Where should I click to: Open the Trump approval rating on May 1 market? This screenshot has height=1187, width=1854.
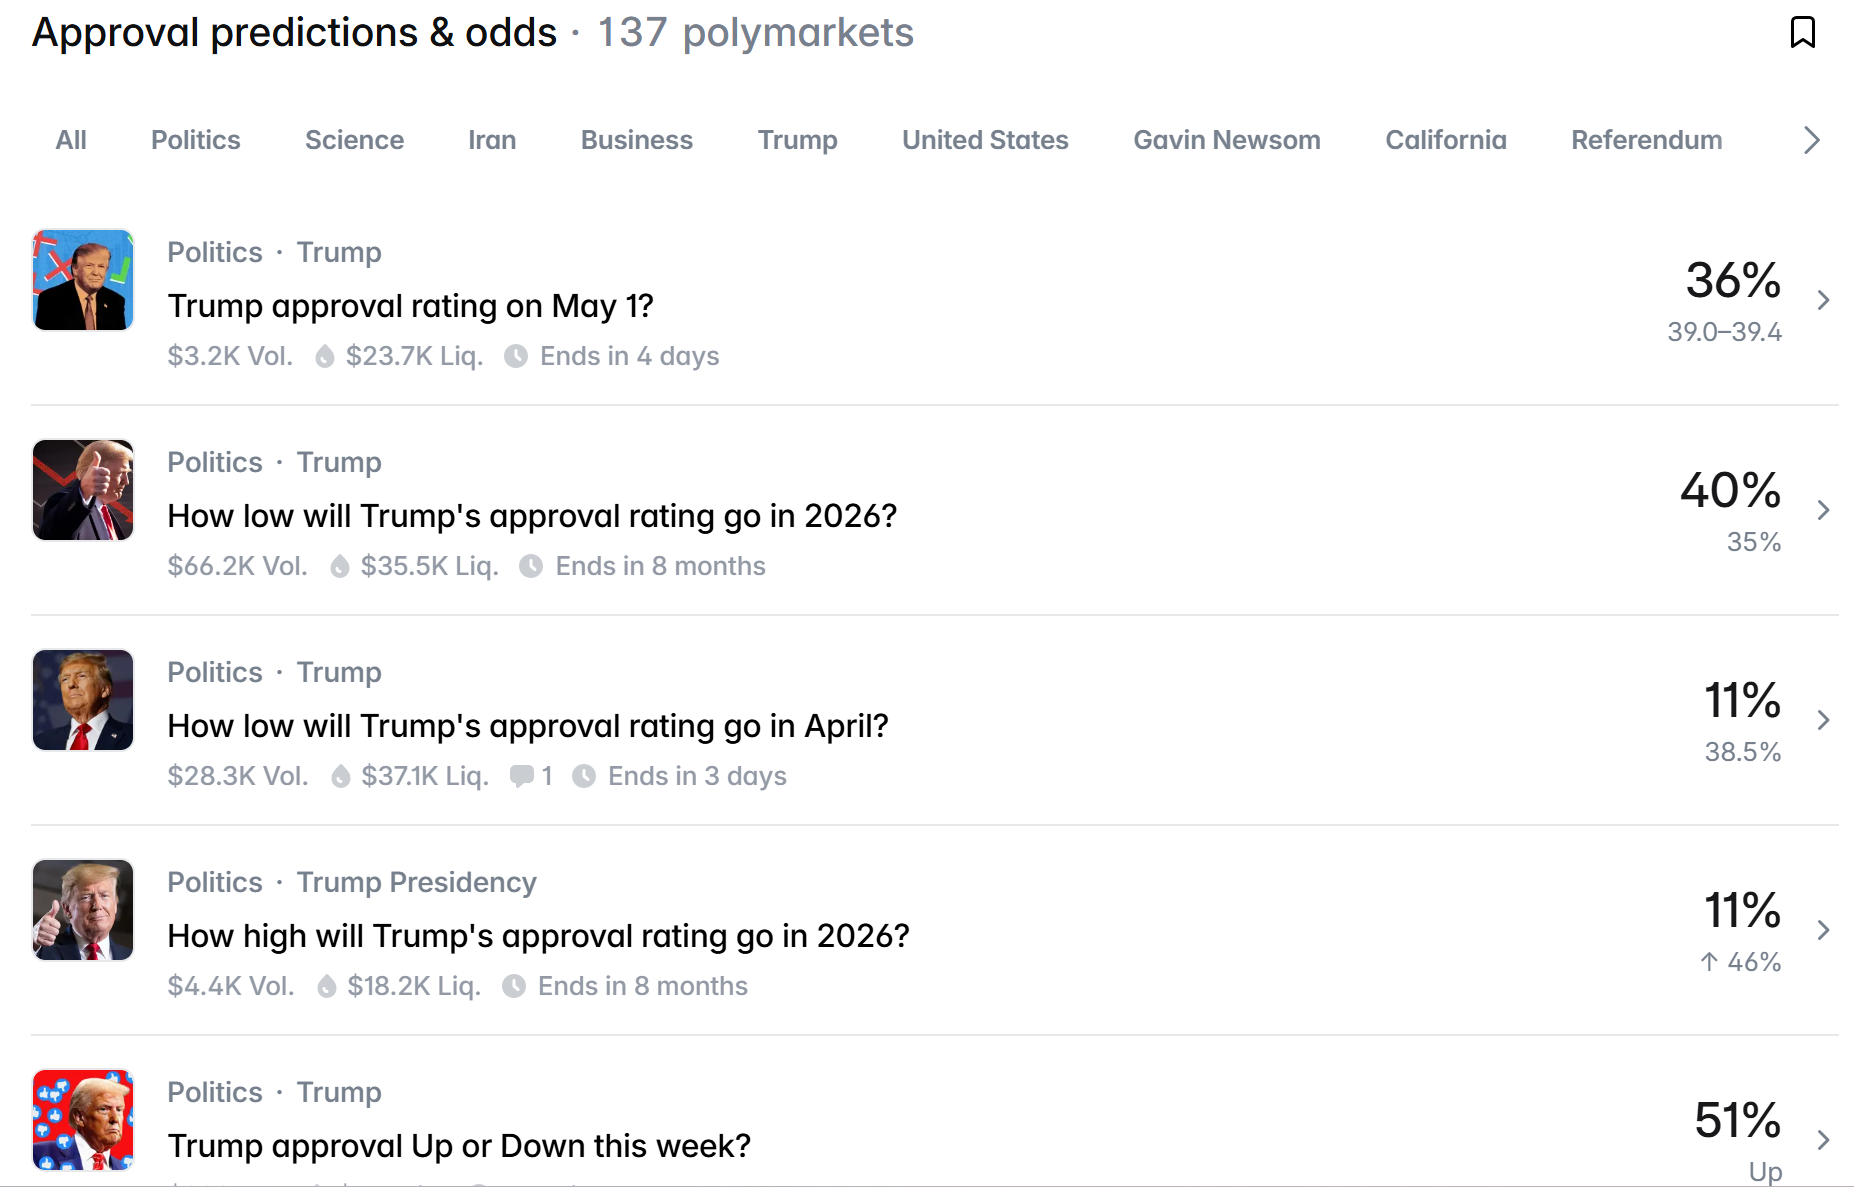pyautogui.click(x=411, y=306)
